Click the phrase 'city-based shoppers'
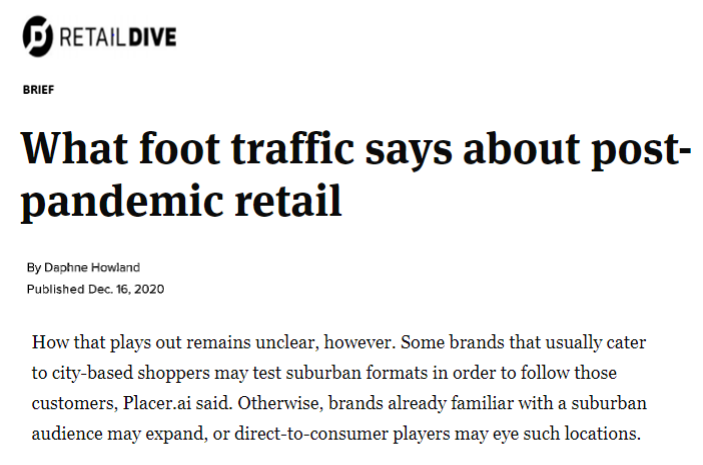 [131, 373]
